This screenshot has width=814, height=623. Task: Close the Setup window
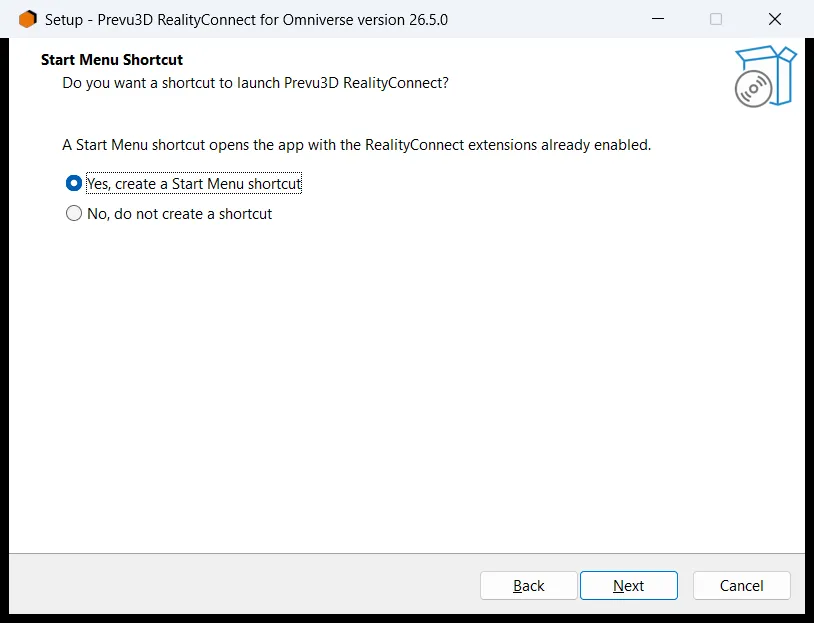(775, 19)
